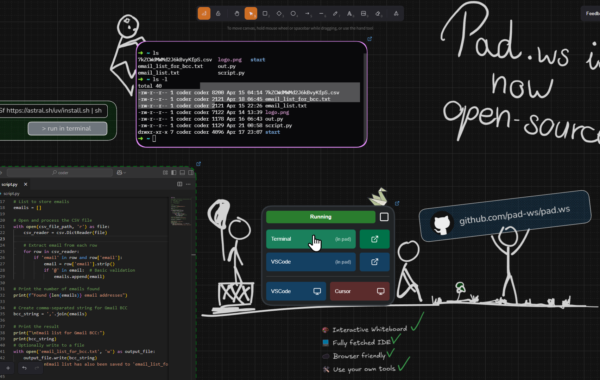Viewport: 600px width, 380px height.
Task: Launch Cursor desktop button
Action: coord(360,291)
